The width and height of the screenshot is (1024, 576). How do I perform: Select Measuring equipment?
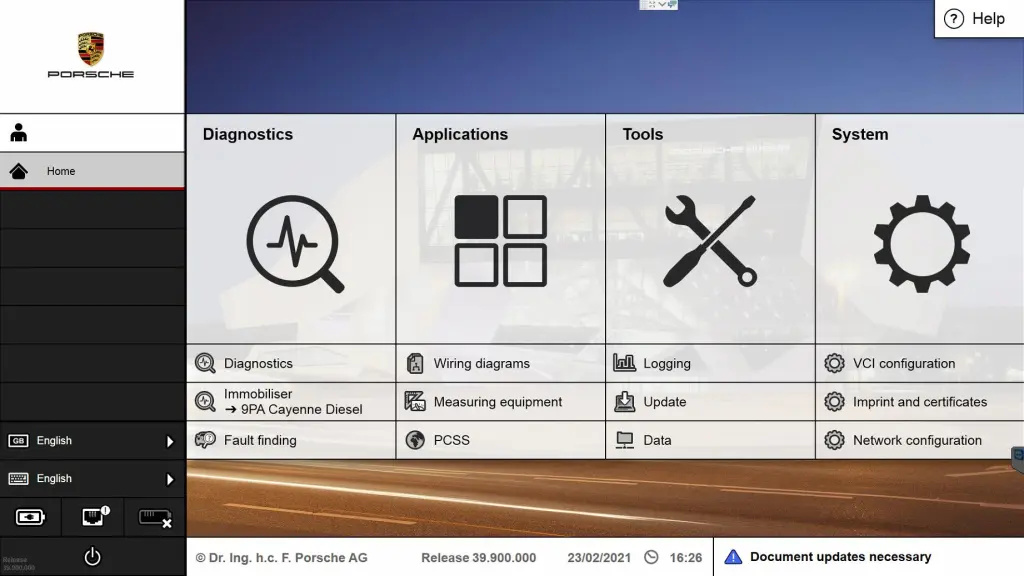497,402
